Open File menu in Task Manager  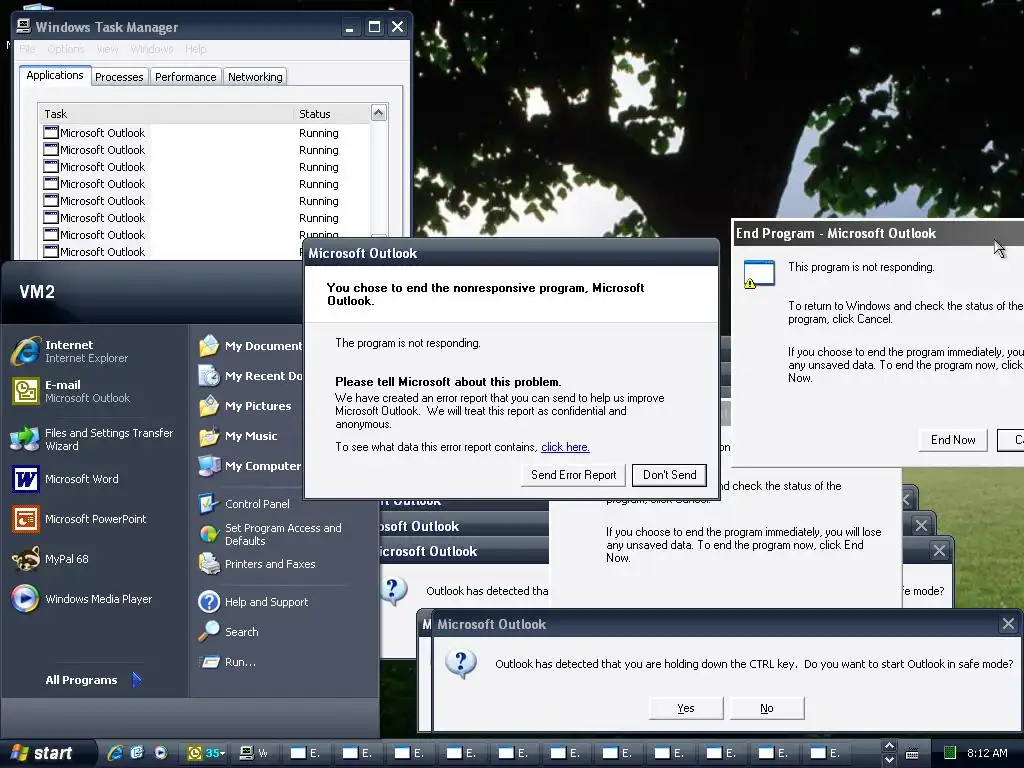click(27, 49)
